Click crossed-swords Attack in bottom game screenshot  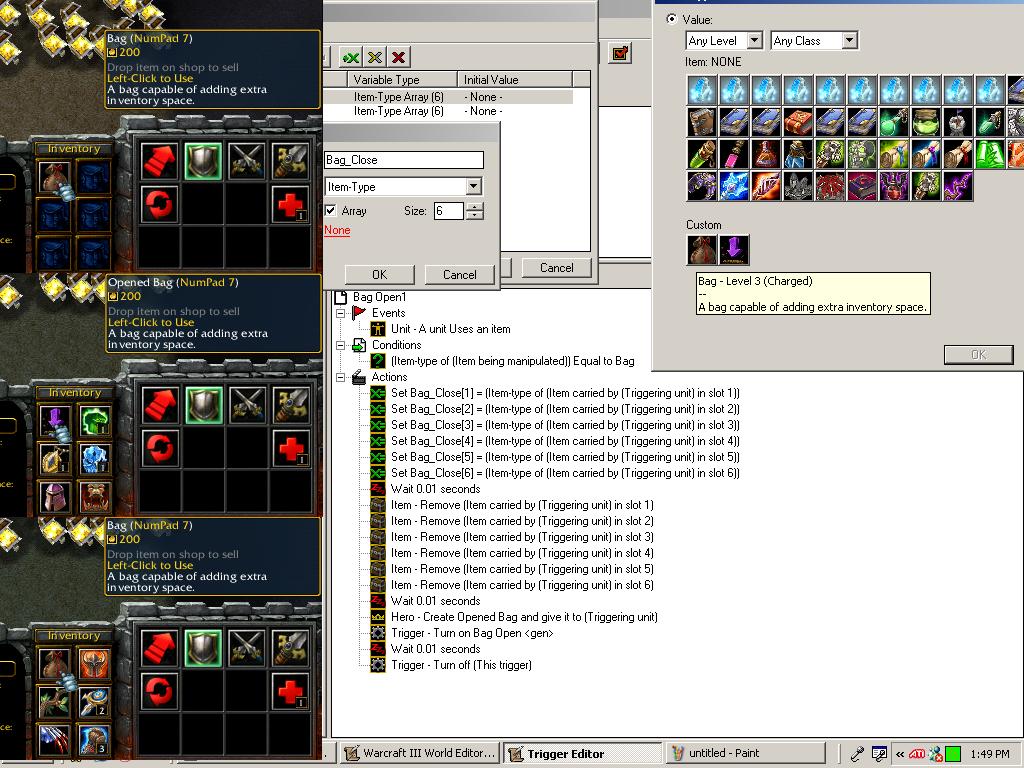(247, 648)
